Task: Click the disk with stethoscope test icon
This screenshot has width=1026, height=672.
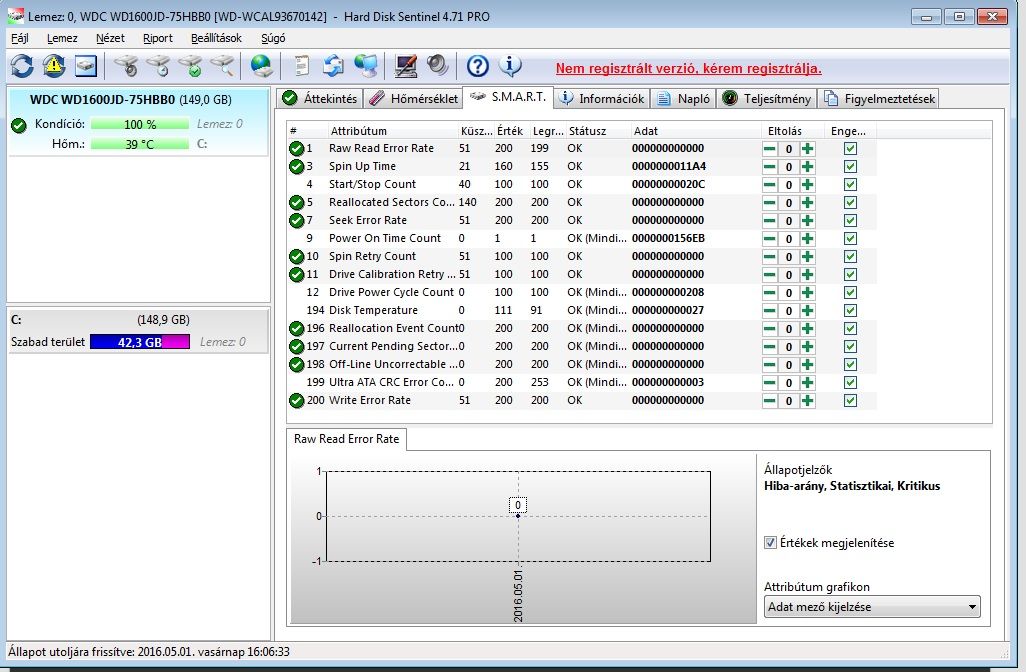Action: 126,65
